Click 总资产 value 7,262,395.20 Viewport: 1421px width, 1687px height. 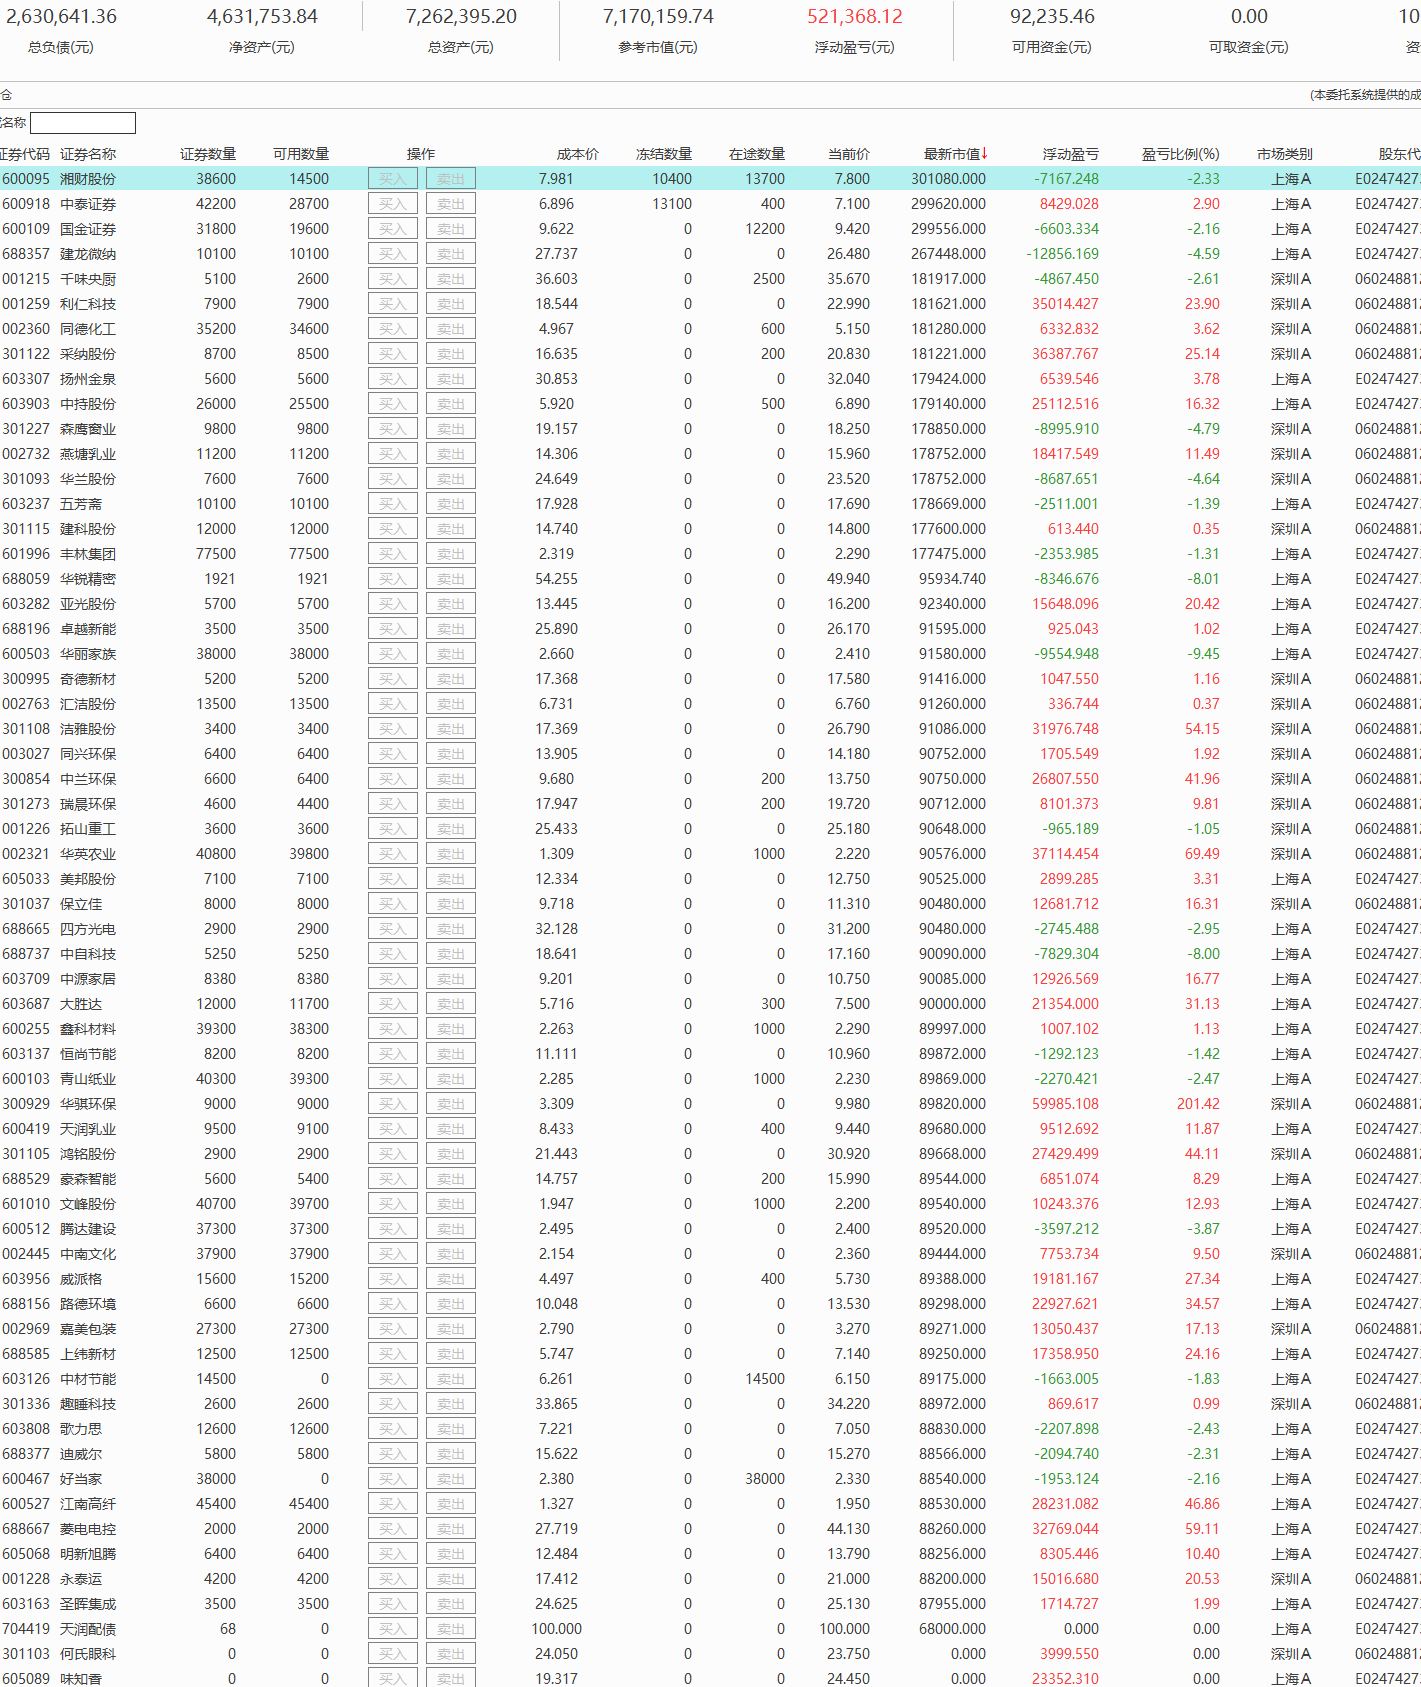click(x=461, y=17)
